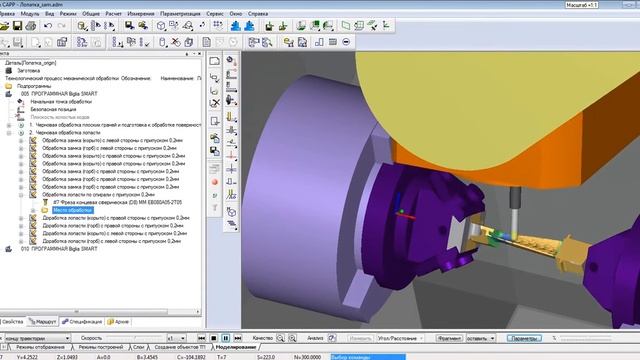The image size is (640, 360).
Task: Open the конец траектории dropdown
Action: pos(67,338)
